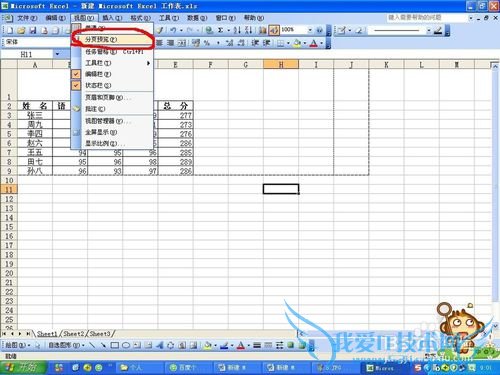Toggle the highlighted Drawing toolbar button
Screen dimensions: 500x375
pos(274,30)
